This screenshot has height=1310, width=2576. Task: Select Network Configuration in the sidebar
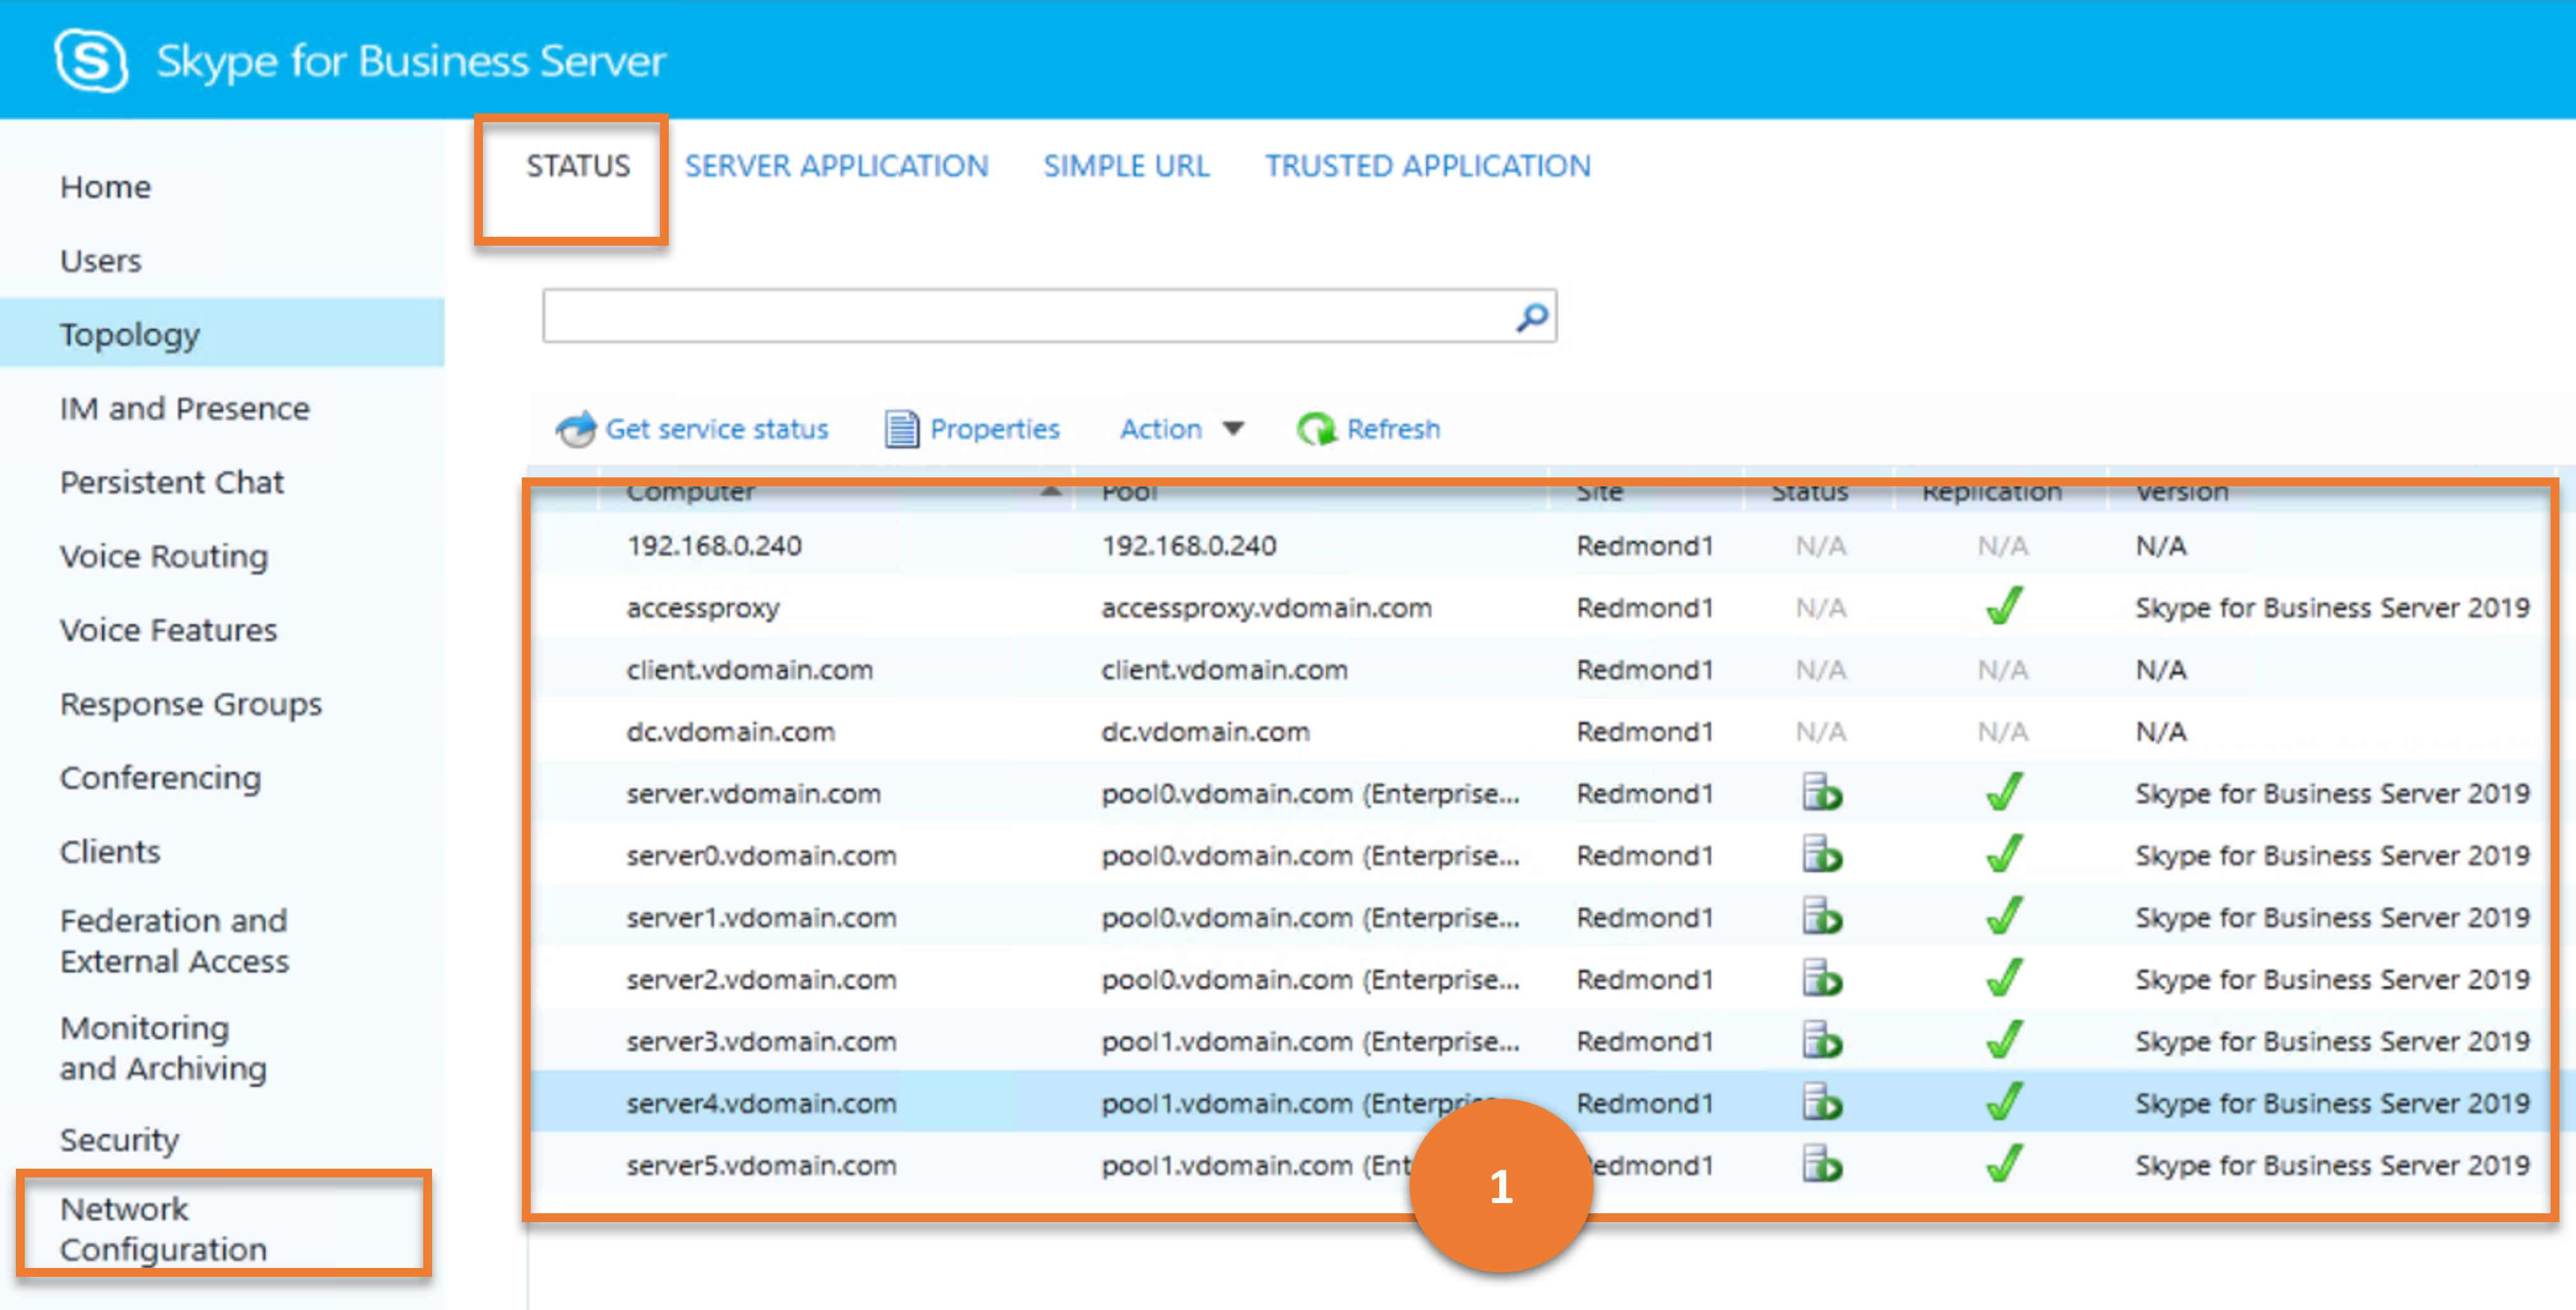click(163, 1229)
